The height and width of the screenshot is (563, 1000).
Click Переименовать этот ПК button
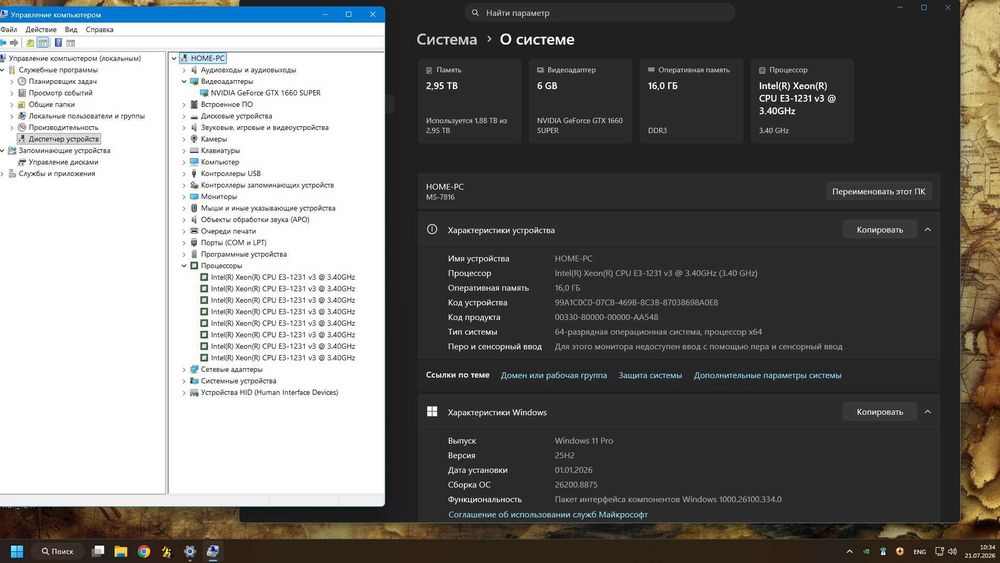point(878,191)
